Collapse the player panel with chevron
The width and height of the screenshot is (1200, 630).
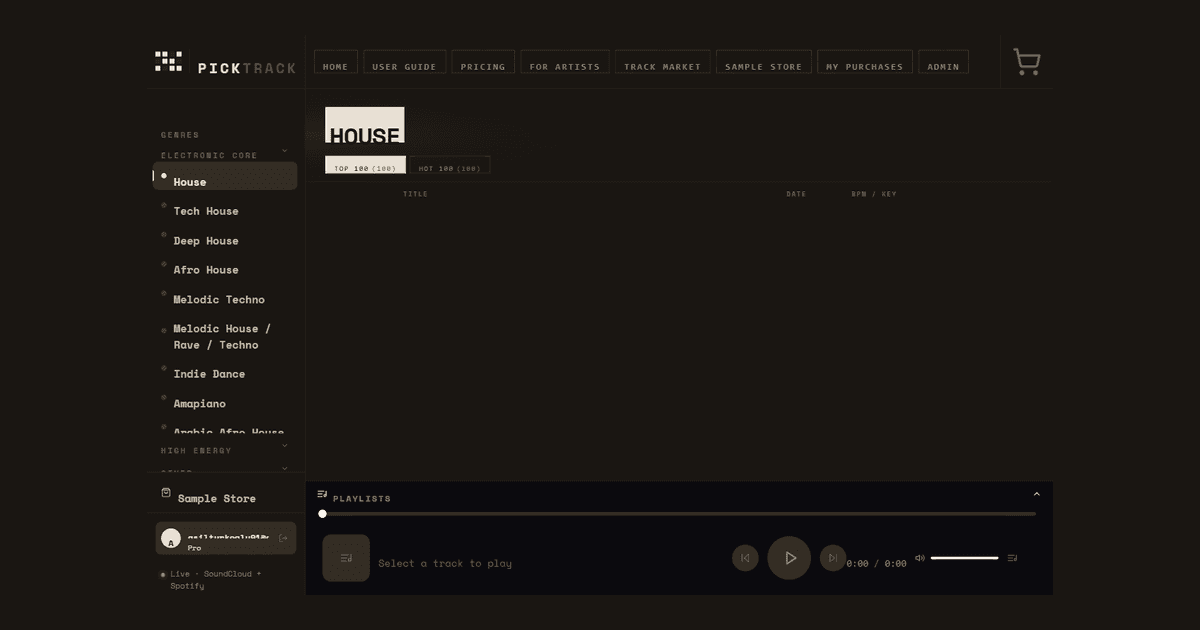(1036, 494)
